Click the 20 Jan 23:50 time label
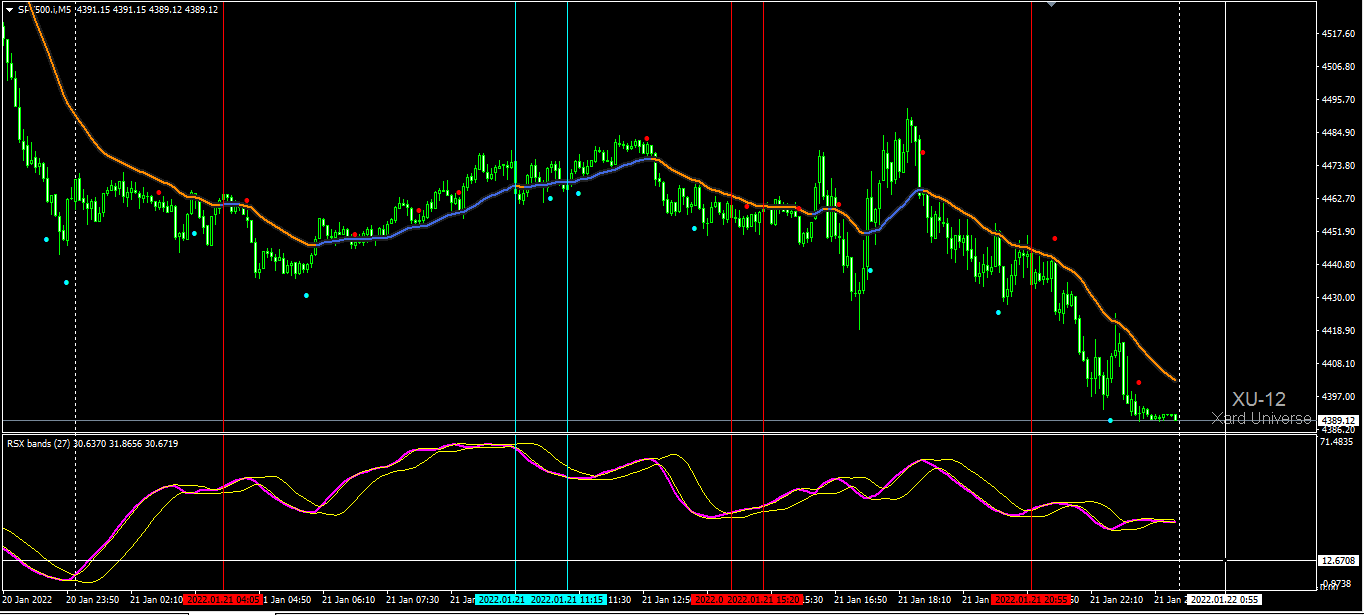This screenshot has width=1366, height=615. click(x=93, y=600)
